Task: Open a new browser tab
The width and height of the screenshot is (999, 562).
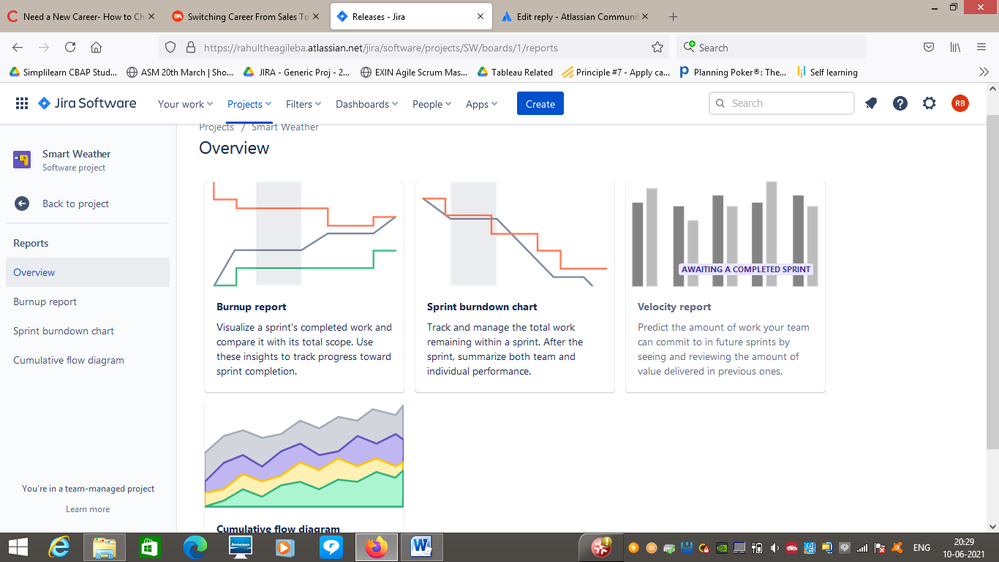Action: [x=673, y=17]
